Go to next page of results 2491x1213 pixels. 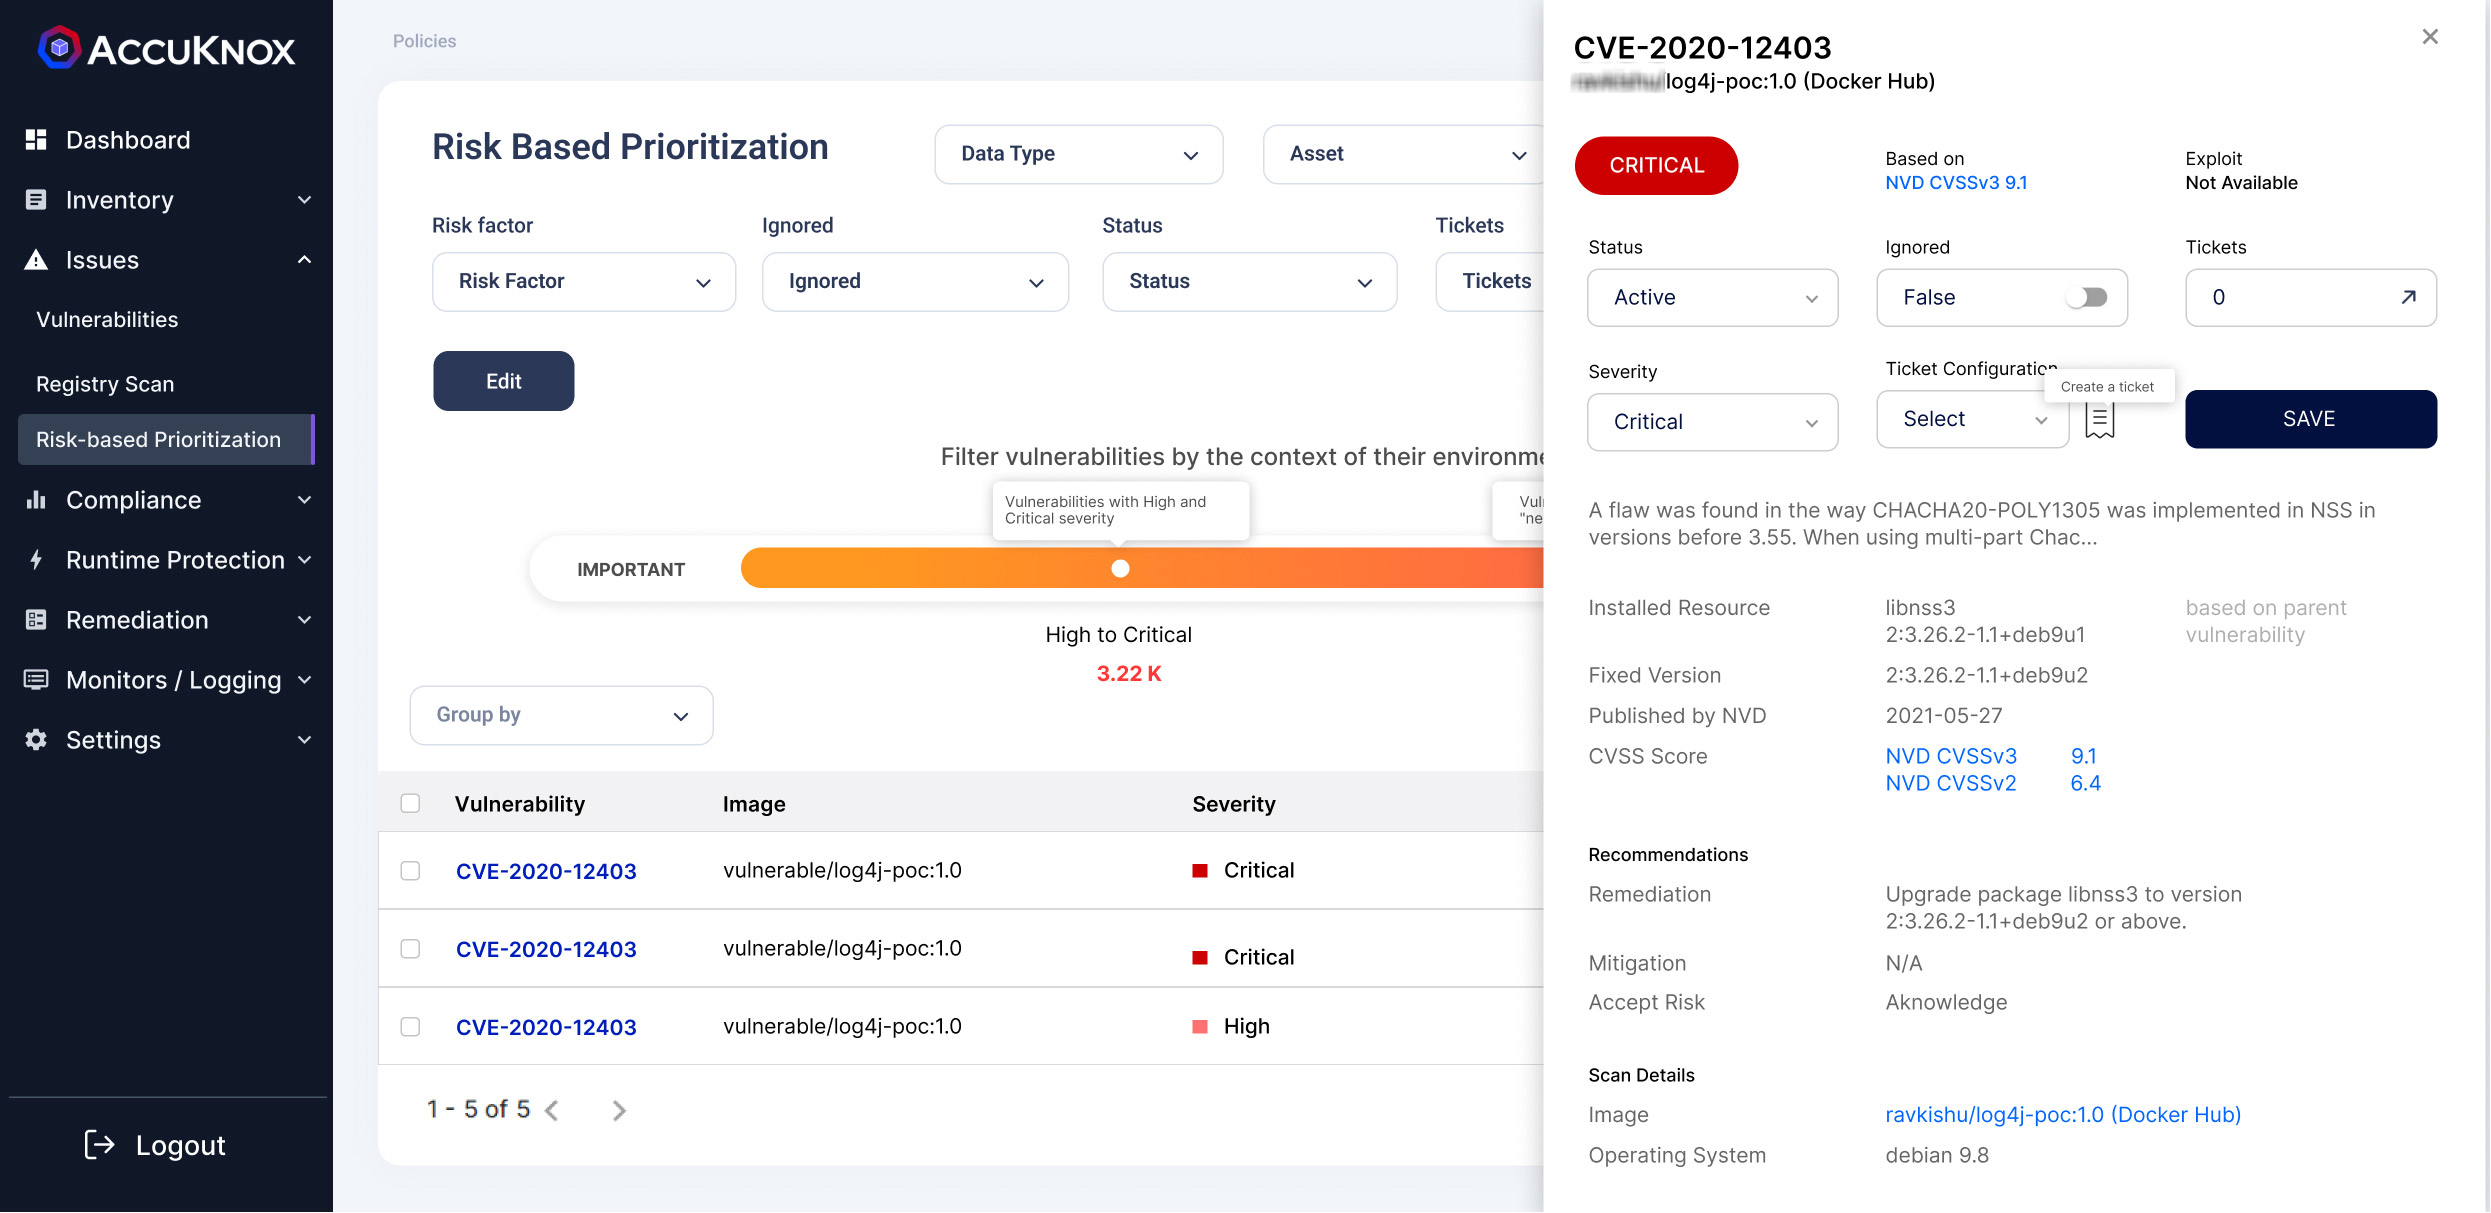(619, 1110)
